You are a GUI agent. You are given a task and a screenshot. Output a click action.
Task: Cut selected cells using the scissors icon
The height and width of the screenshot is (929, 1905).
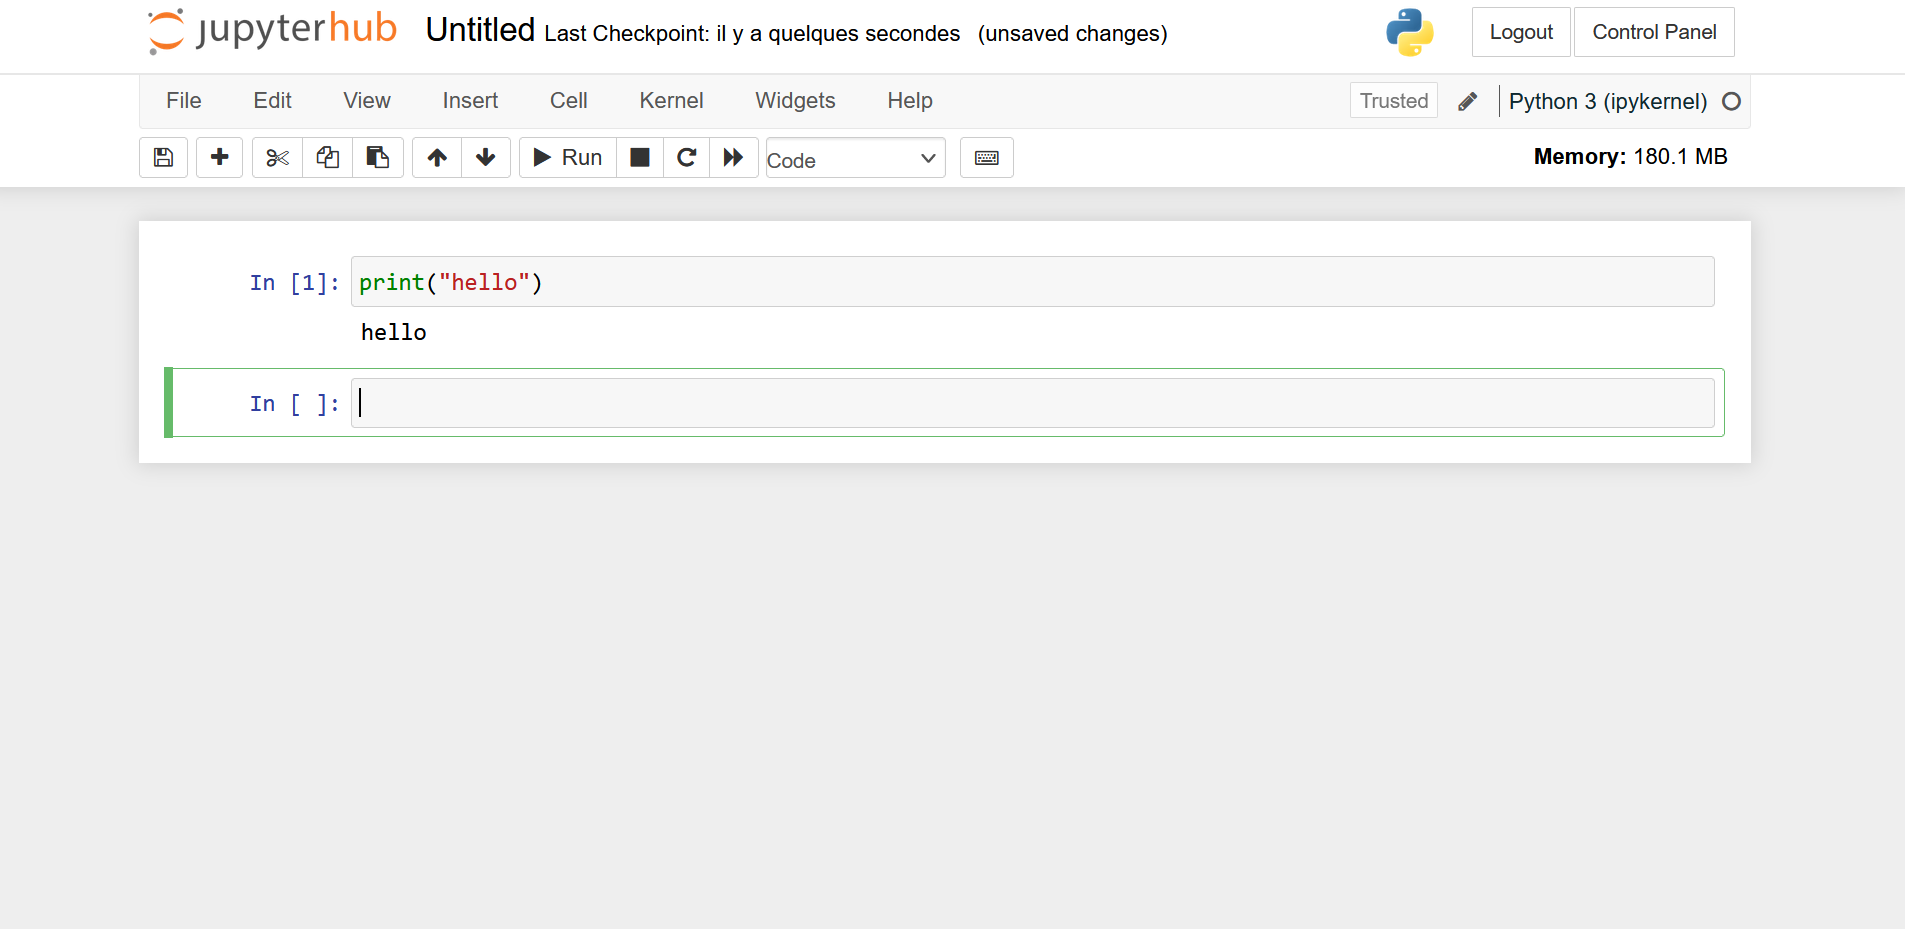pyautogui.click(x=277, y=158)
